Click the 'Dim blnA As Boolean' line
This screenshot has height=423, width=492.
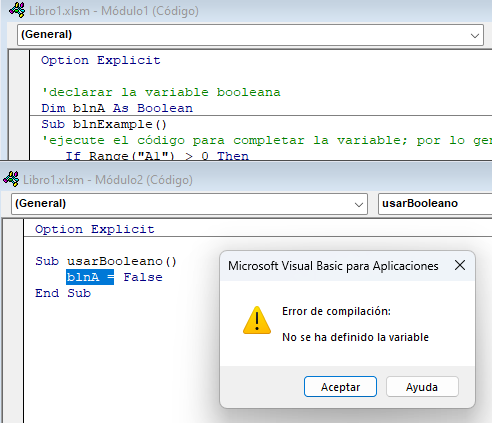click(117, 108)
